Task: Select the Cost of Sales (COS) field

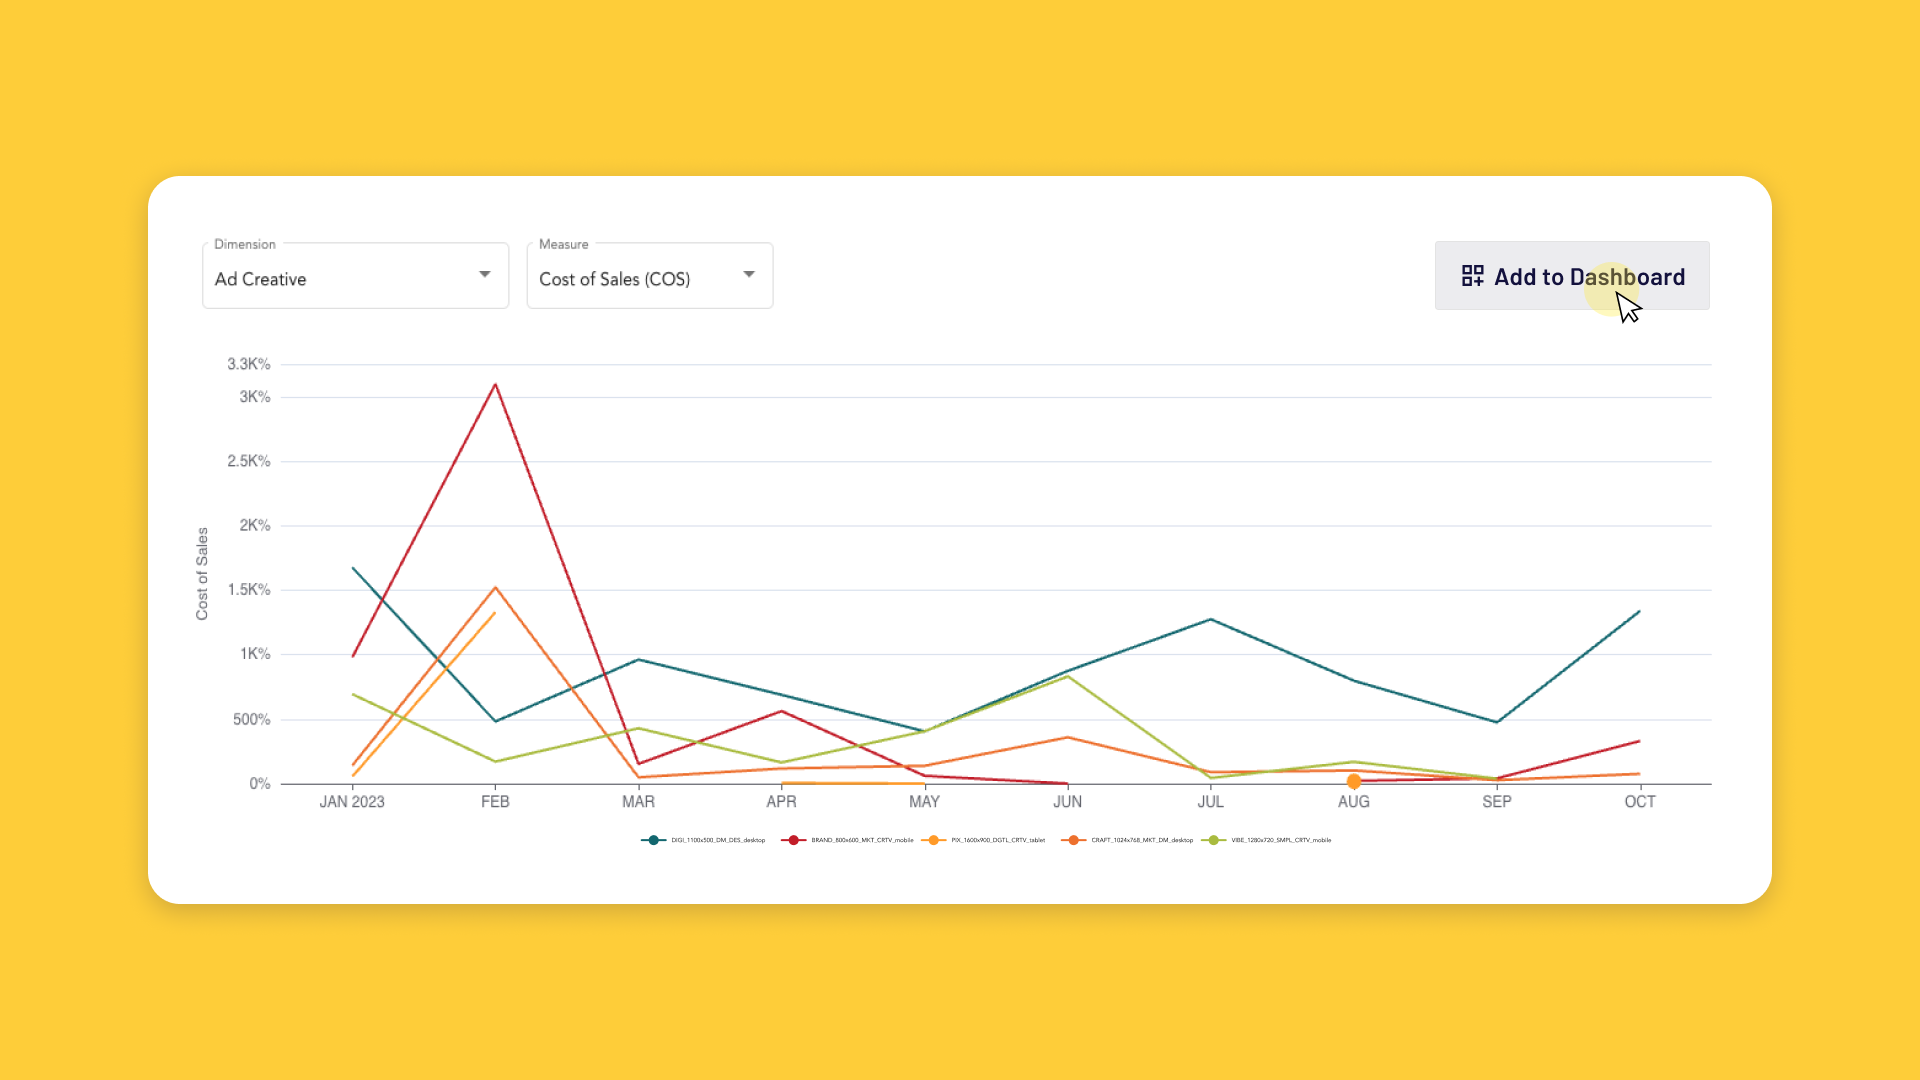Action: click(x=650, y=276)
